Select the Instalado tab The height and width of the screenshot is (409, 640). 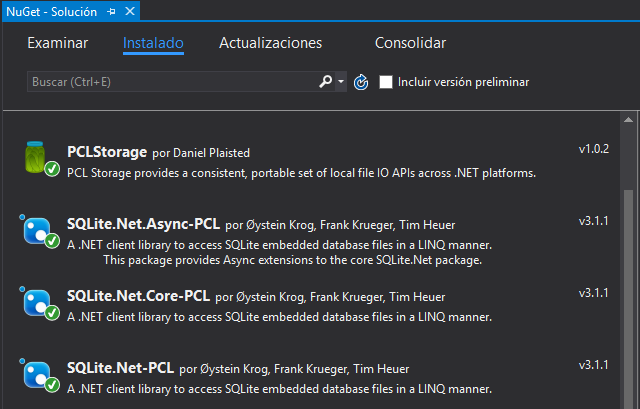tap(153, 43)
